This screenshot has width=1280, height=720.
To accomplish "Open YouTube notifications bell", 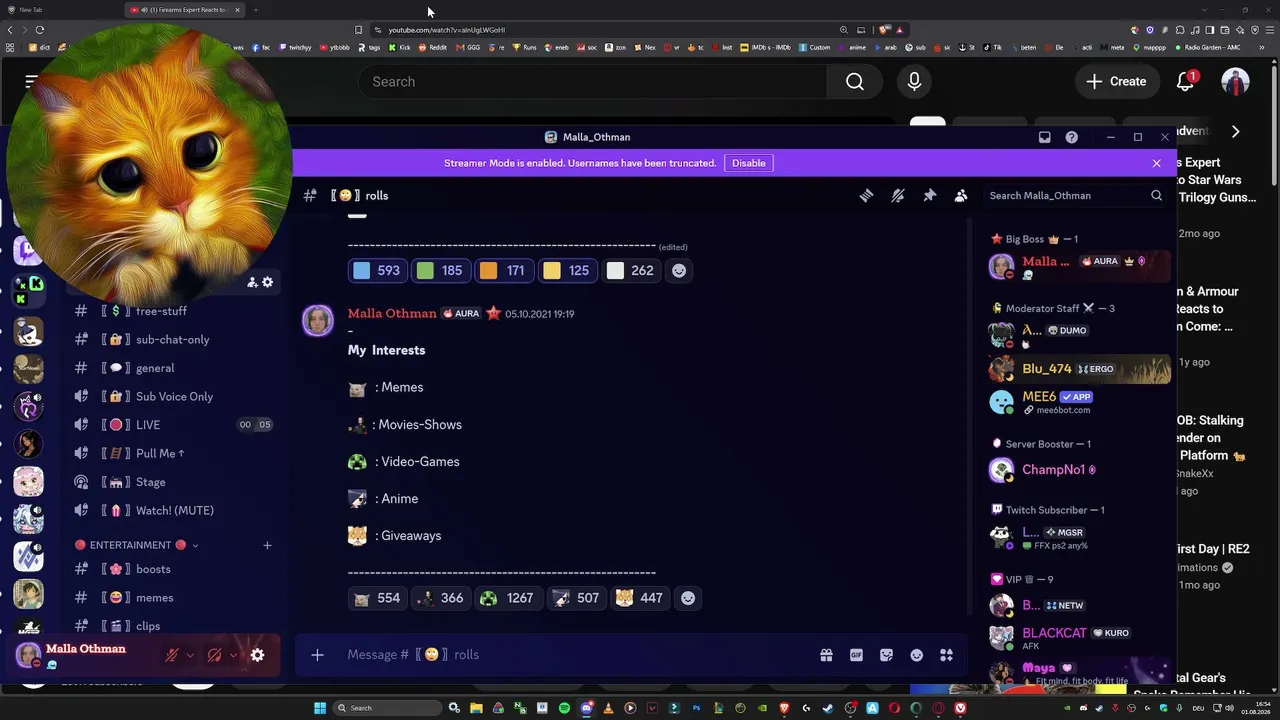I will click(1185, 82).
